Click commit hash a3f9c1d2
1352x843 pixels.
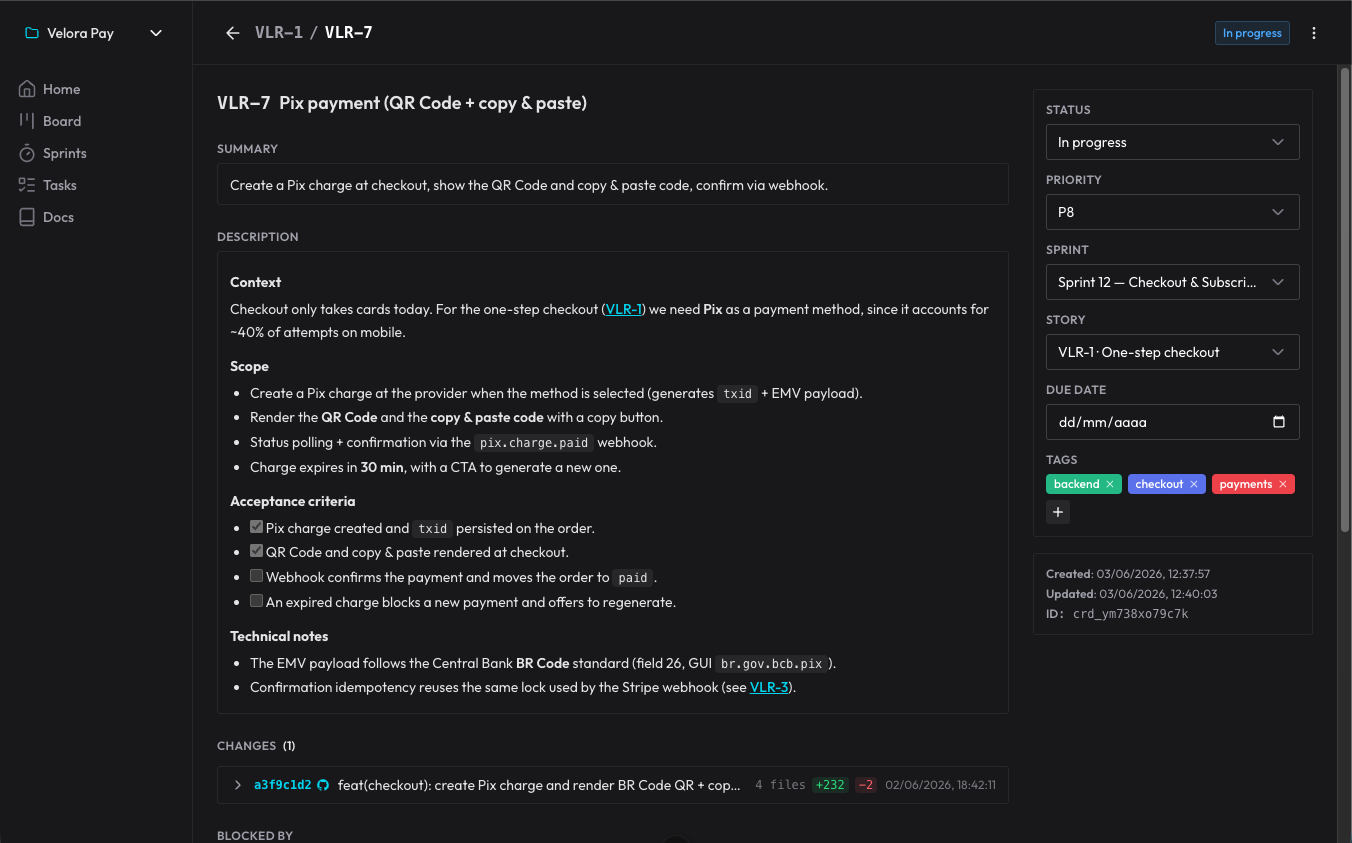coord(283,785)
